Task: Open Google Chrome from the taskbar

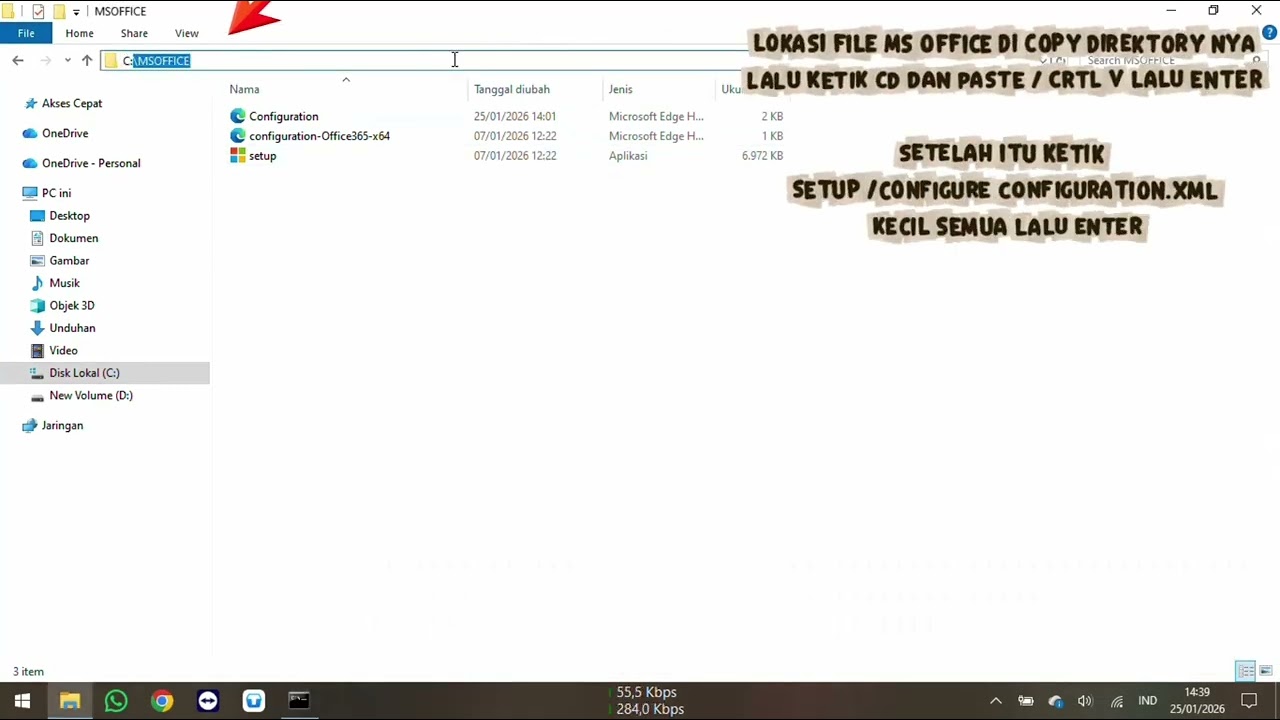Action: [x=162, y=701]
